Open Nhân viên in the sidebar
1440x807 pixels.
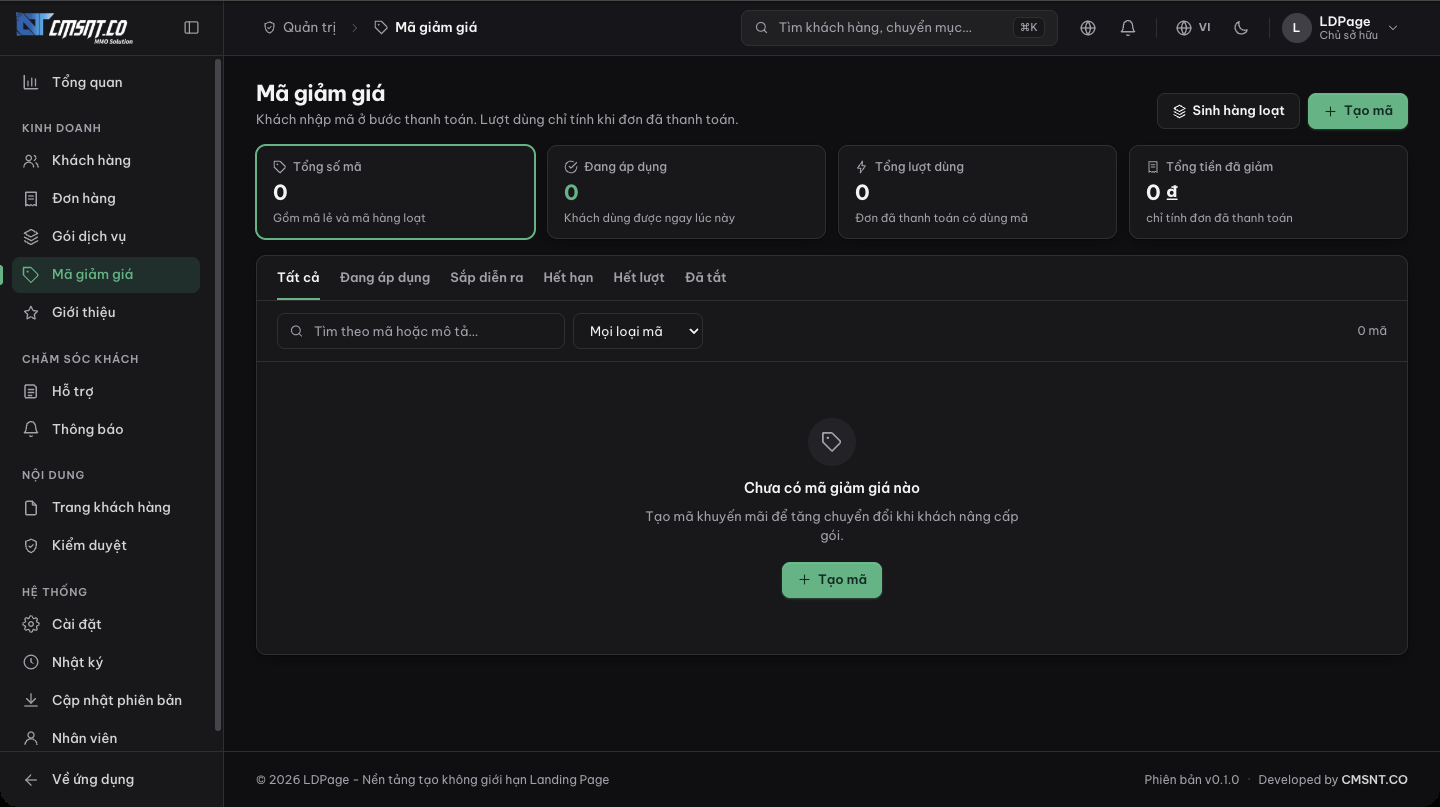(106, 738)
